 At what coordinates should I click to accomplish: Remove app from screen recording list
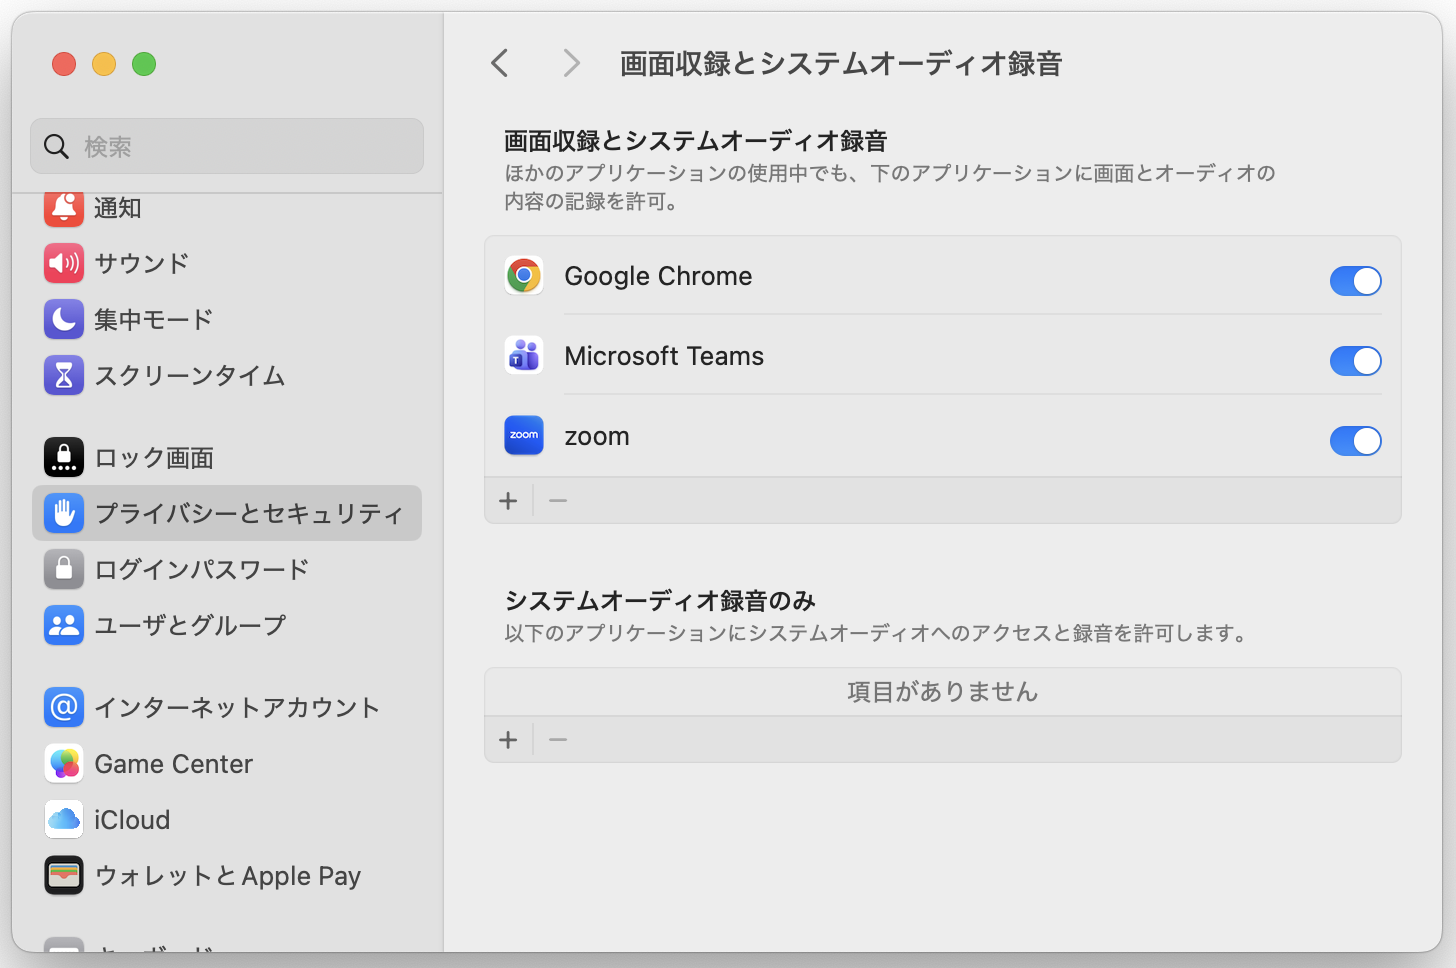click(558, 500)
